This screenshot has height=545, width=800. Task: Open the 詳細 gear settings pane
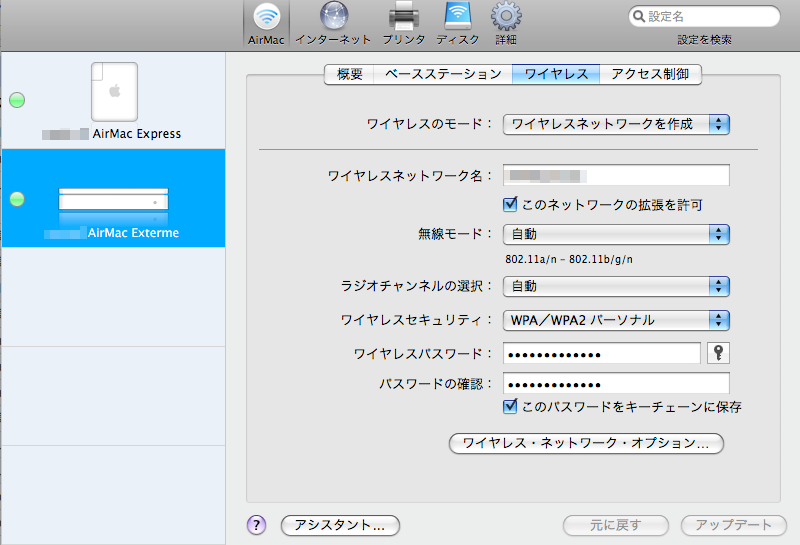[506, 23]
